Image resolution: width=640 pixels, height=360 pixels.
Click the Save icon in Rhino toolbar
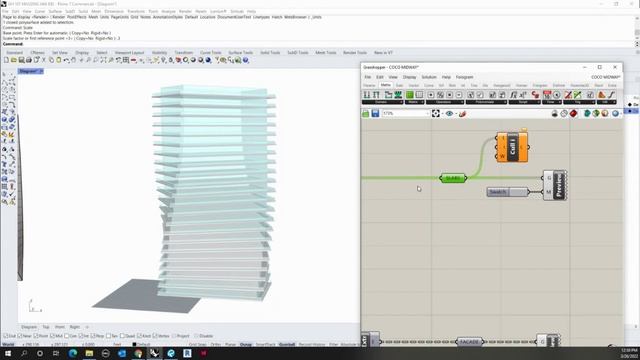(x=21, y=60)
